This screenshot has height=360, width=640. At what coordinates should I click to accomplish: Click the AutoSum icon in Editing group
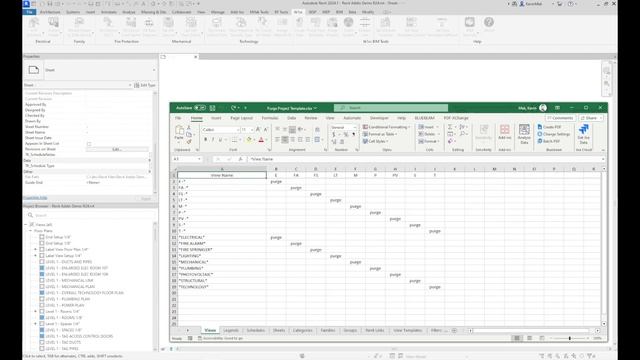[450, 127]
